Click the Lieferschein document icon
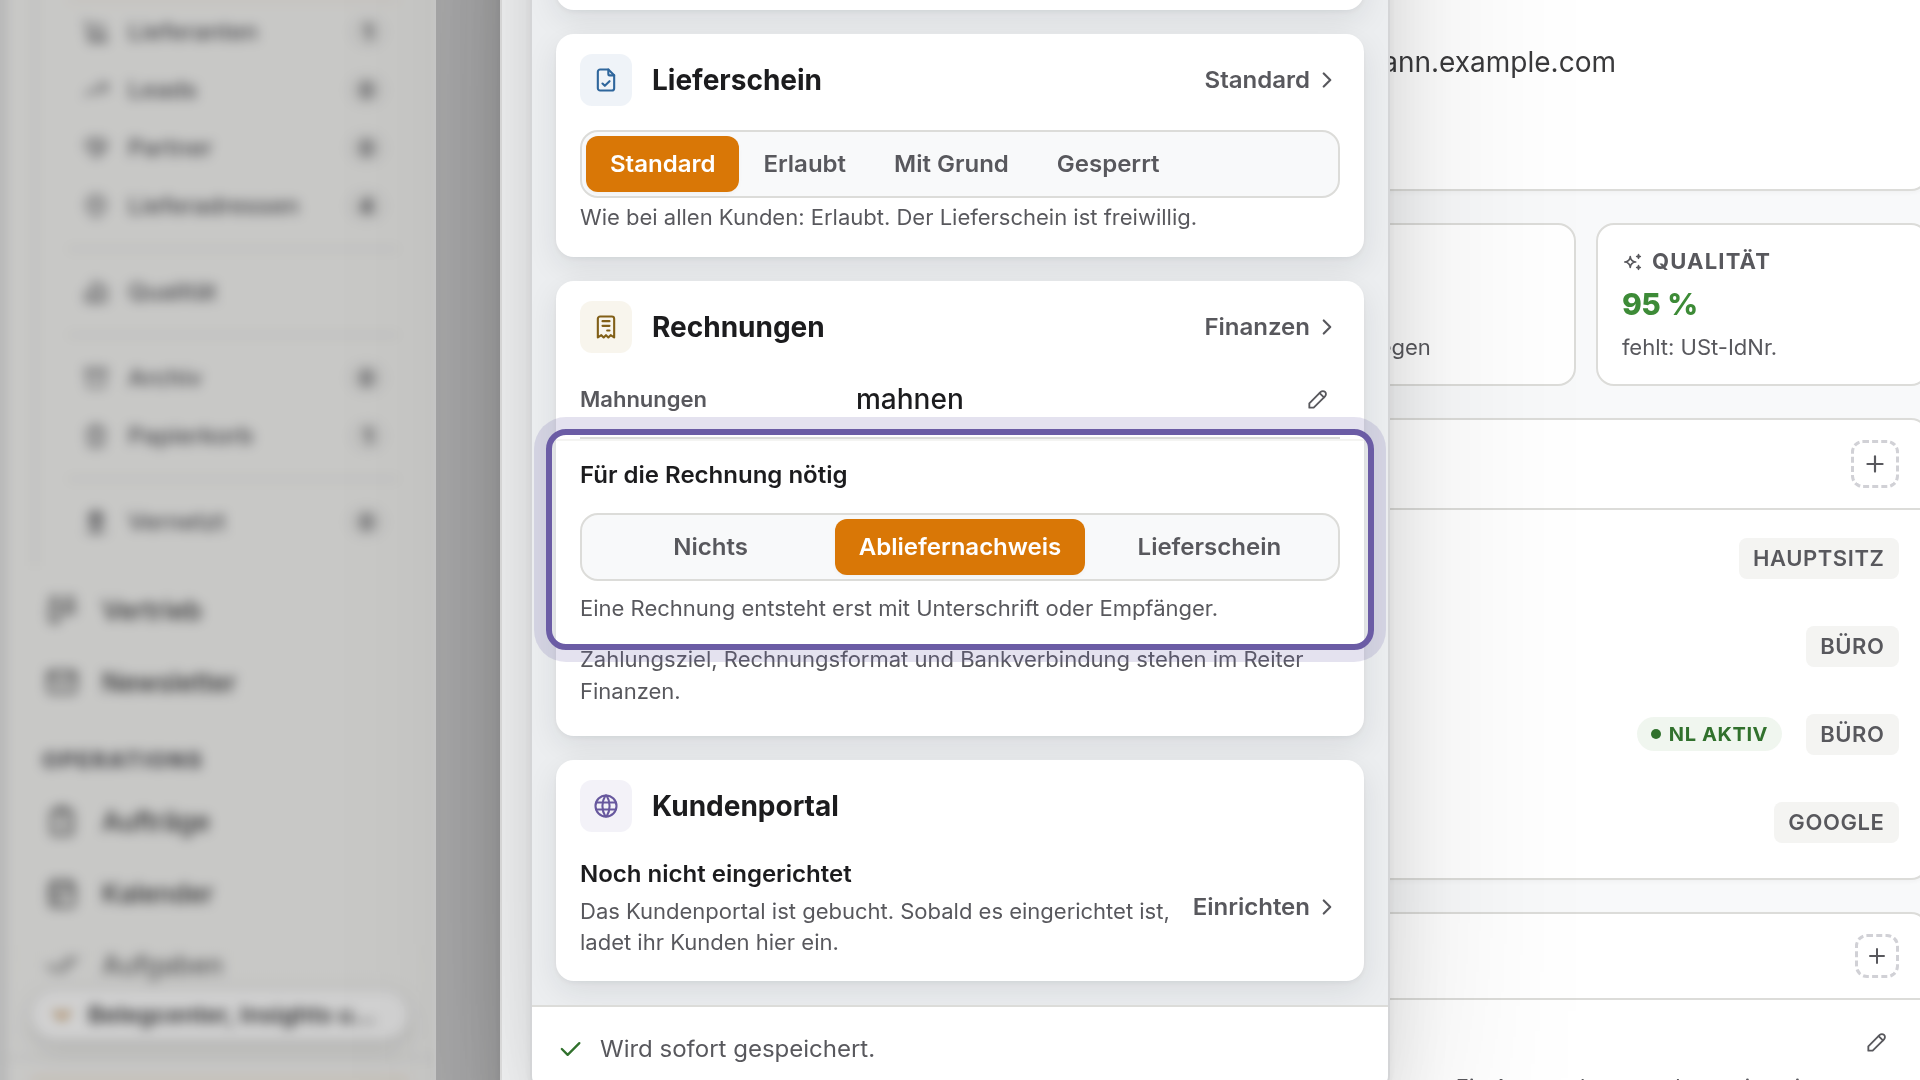The height and width of the screenshot is (1080, 1920). 606,80
